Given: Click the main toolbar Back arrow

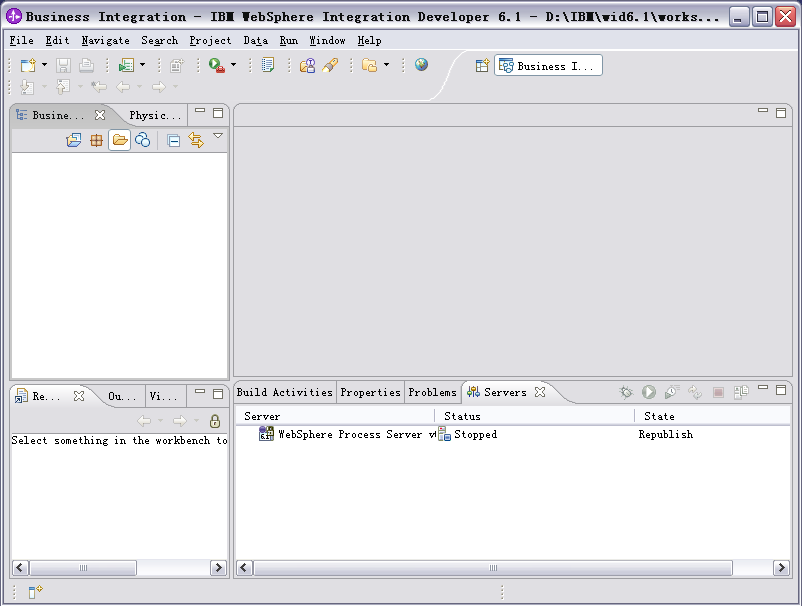Looking at the screenshot, I should (123, 87).
